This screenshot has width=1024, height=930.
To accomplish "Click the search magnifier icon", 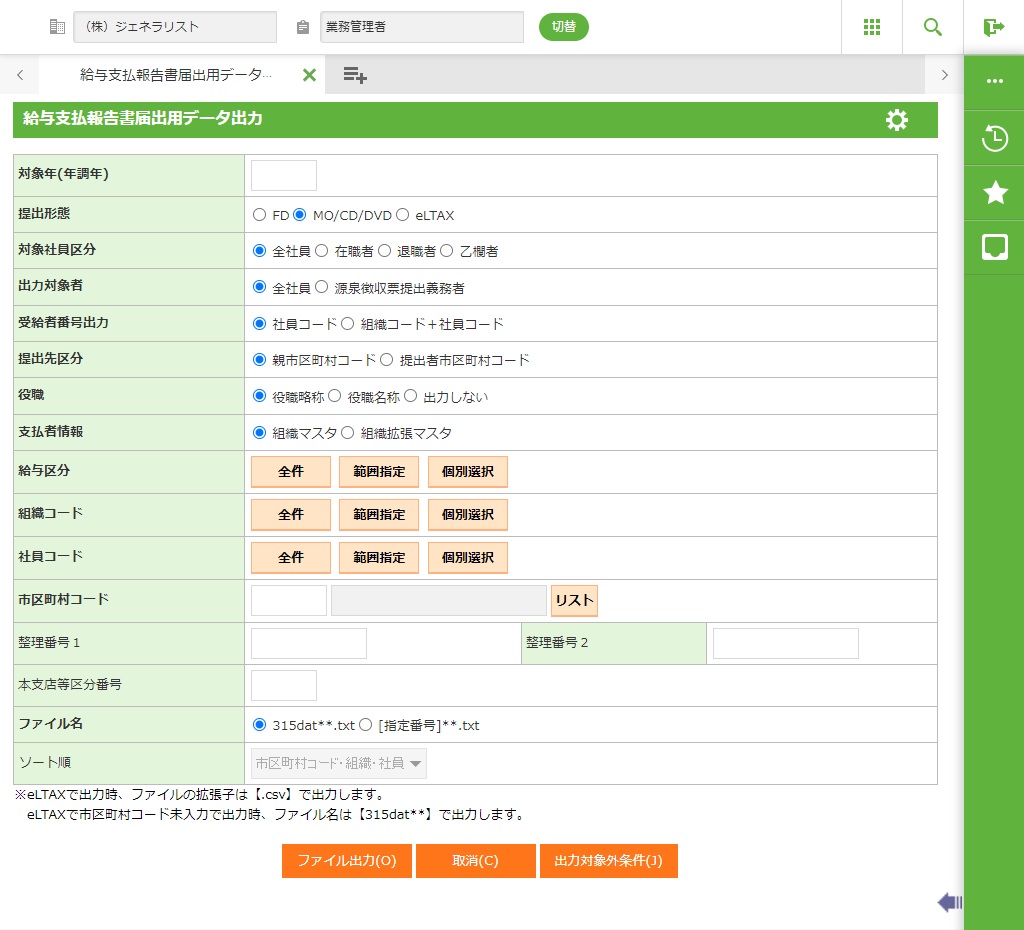I will click(x=933, y=27).
